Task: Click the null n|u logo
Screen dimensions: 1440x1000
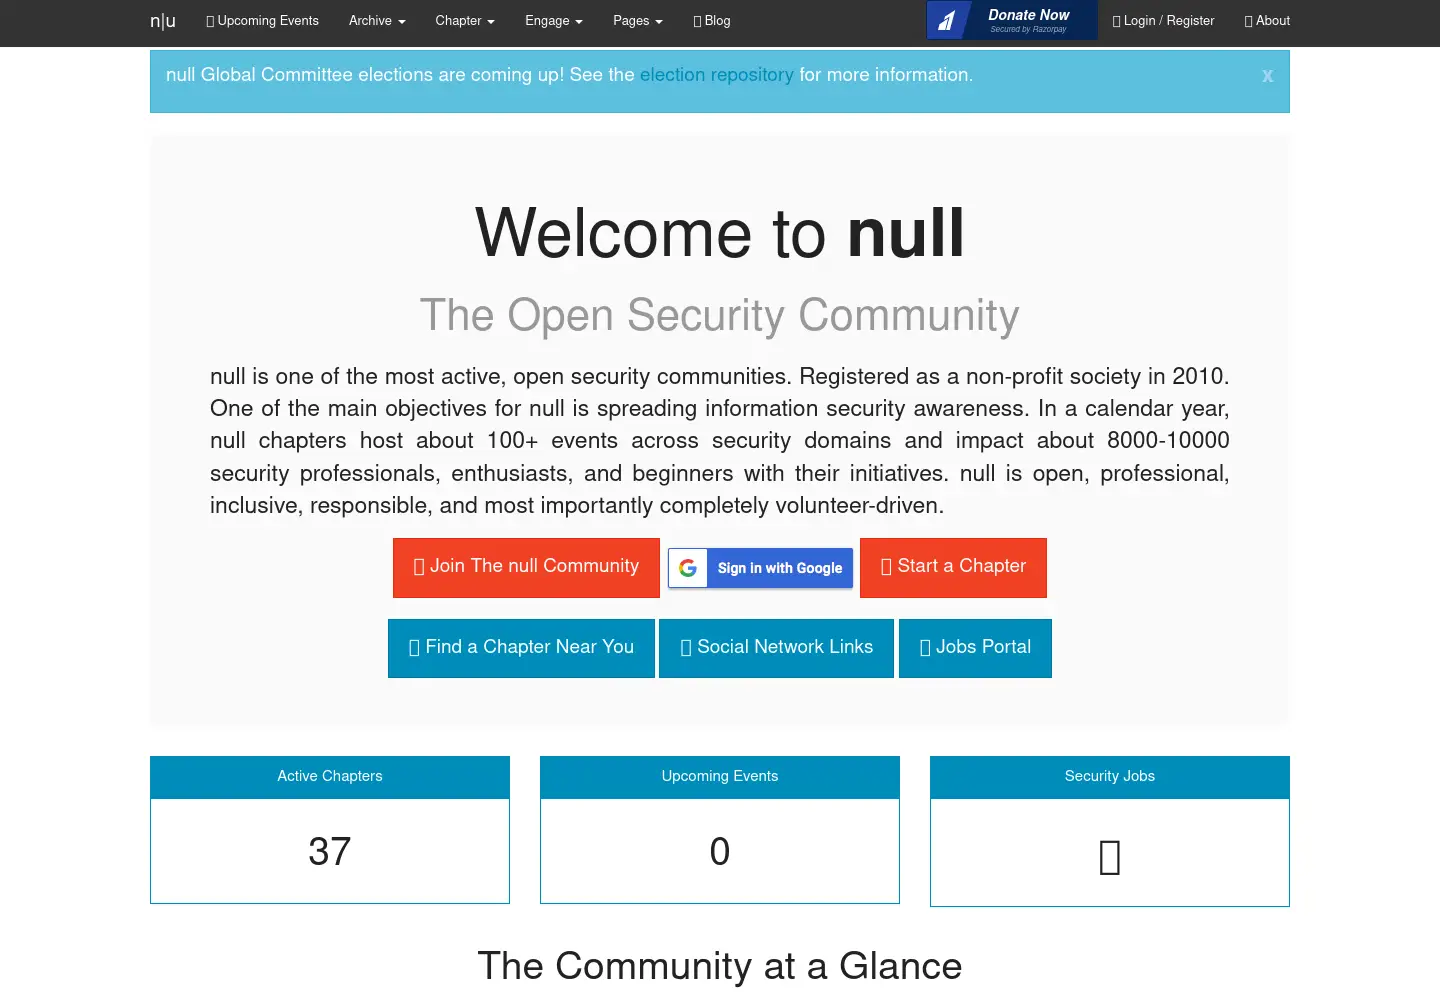Action: click(x=163, y=21)
